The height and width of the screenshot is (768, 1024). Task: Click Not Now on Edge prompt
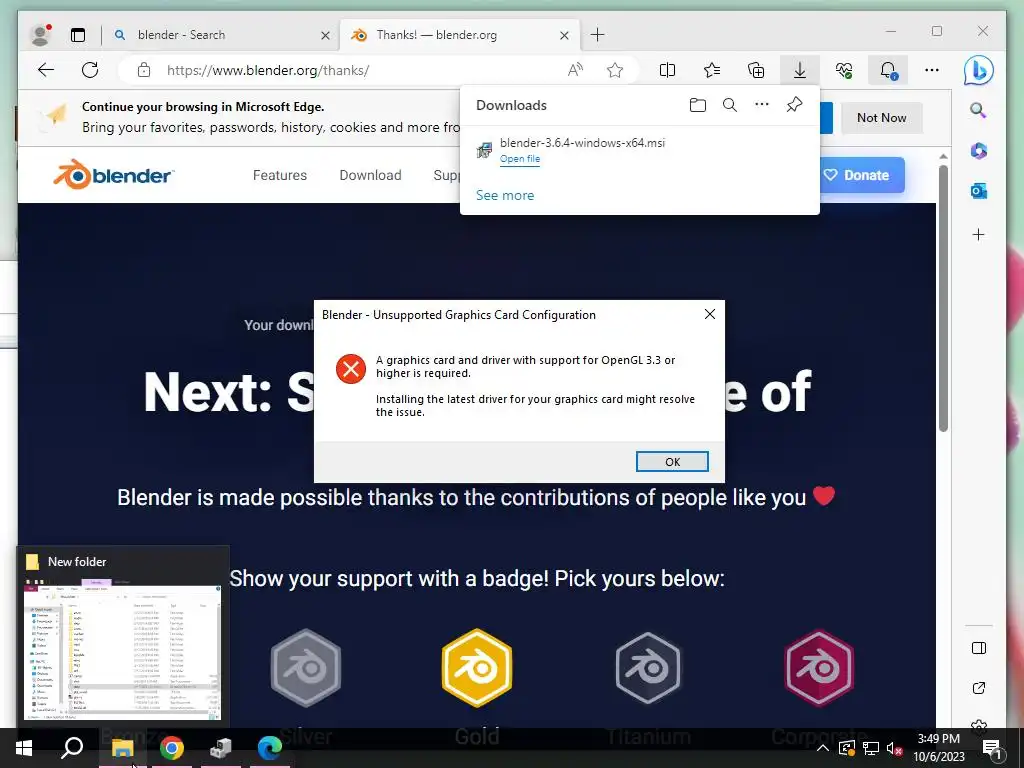tap(882, 118)
